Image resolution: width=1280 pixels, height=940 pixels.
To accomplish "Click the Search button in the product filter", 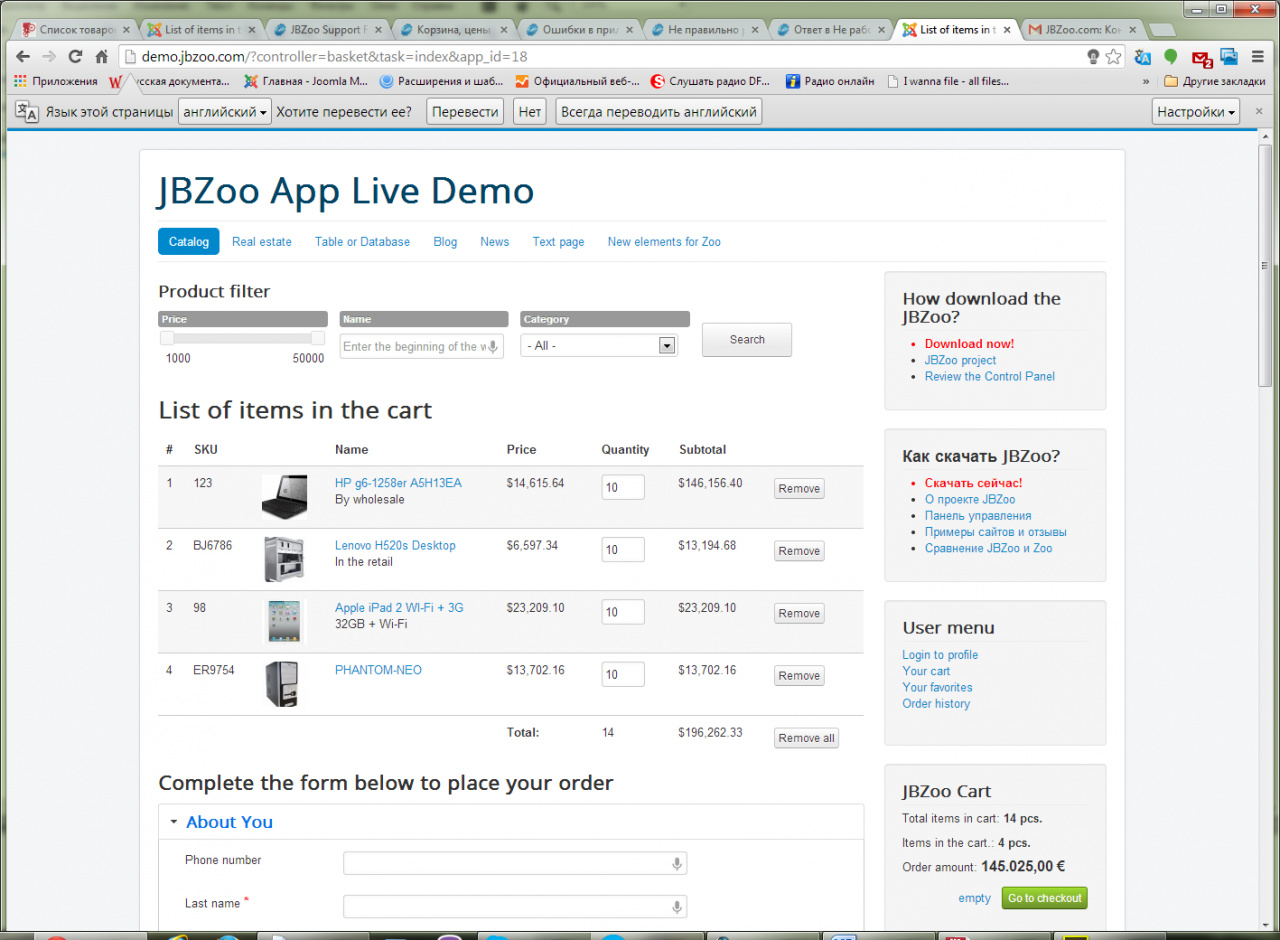I will pos(747,340).
